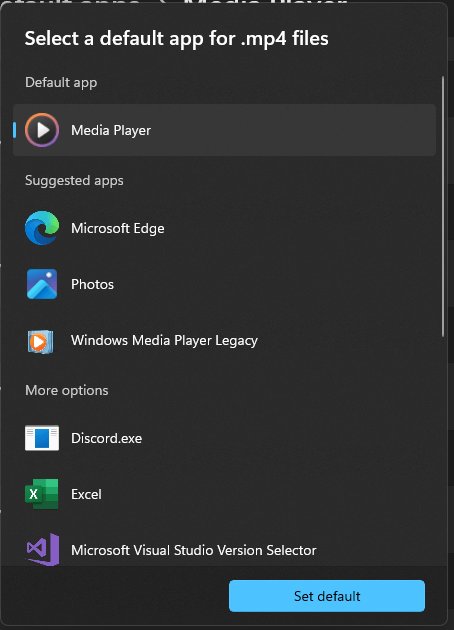This screenshot has height=630, width=454.
Task: Select 'Windows Media Player Legacy' label
Action: tap(164, 340)
